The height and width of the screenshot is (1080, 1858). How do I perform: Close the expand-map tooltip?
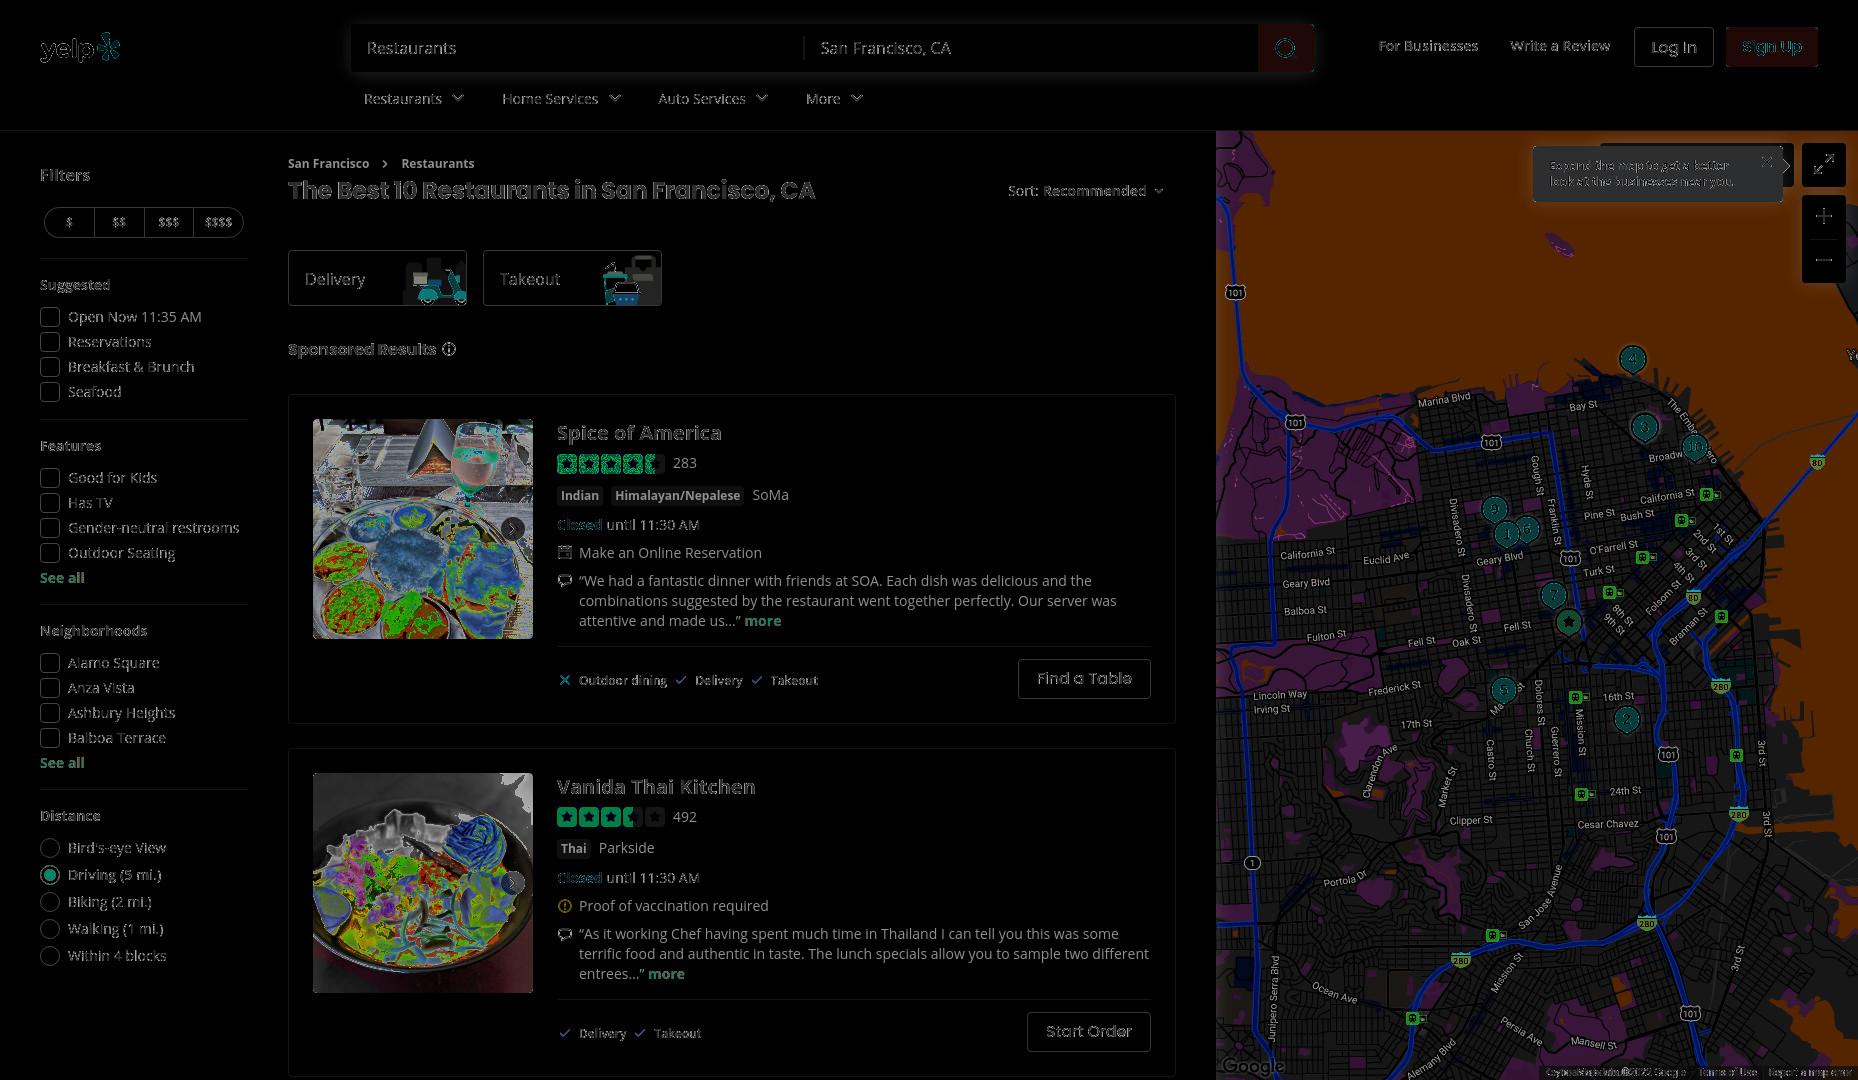tap(1767, 161)
